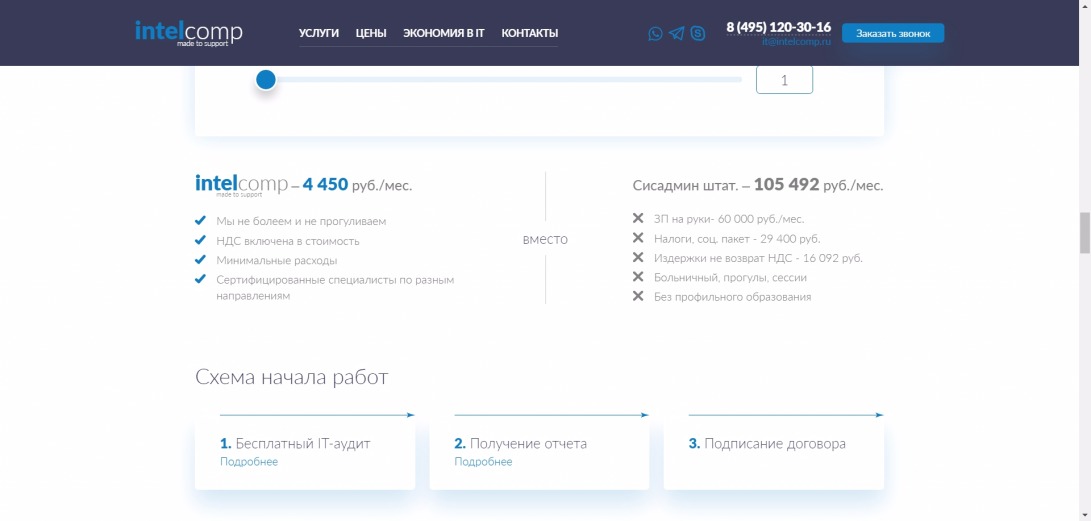Screen dimensions: 1091x521
Task: Open the ЦЕНЫ menu item
Action: (371, 33)
